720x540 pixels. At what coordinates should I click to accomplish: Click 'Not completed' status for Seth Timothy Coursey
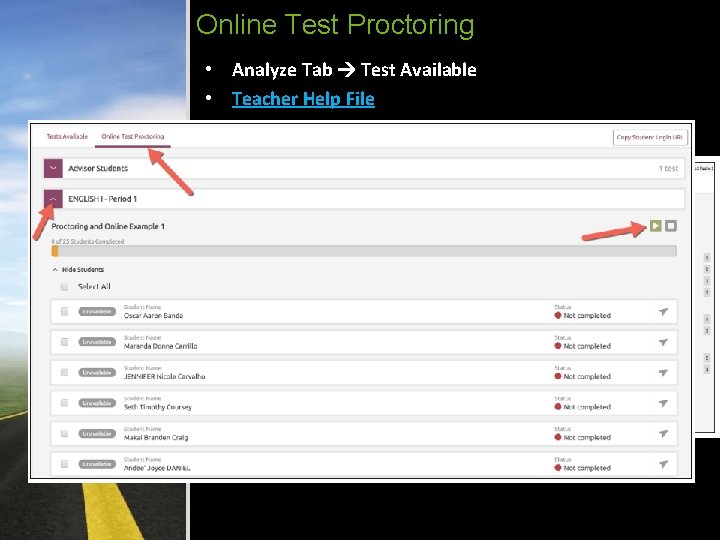click(x=587, y=407)
